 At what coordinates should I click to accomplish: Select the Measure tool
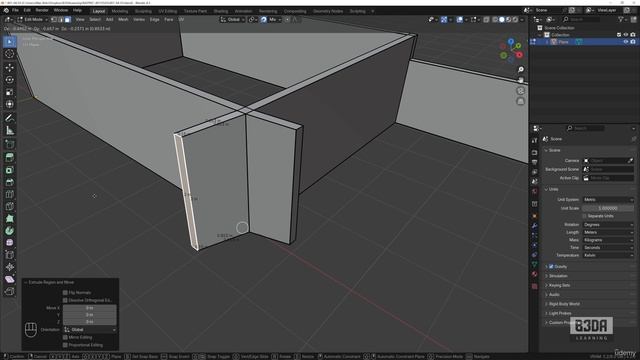[x=9, y=130]
